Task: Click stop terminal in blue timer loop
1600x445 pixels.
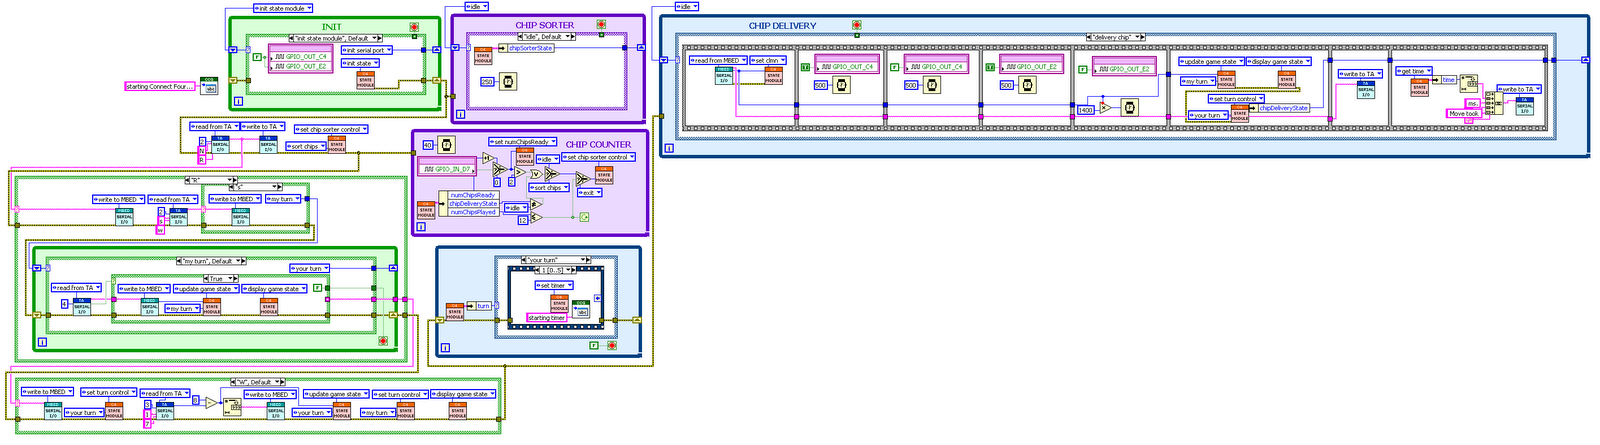Action: [611, 346]
